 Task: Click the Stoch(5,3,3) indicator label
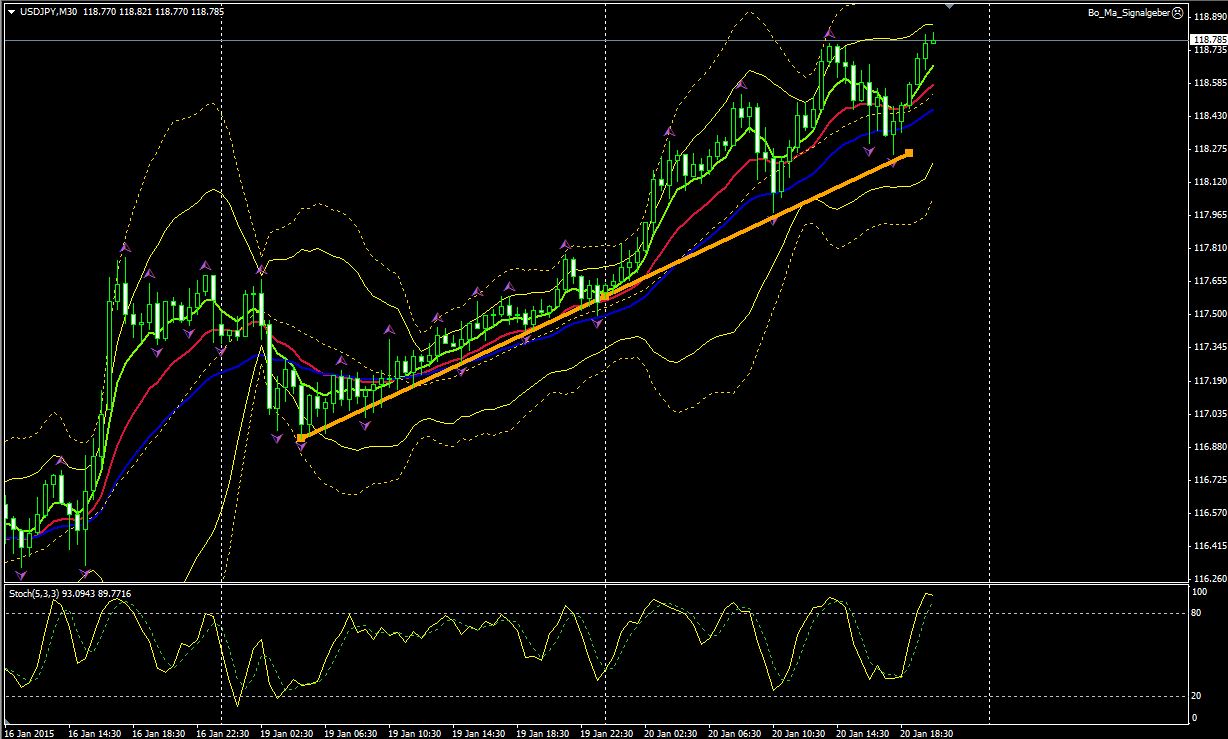[x=33, y=594]
